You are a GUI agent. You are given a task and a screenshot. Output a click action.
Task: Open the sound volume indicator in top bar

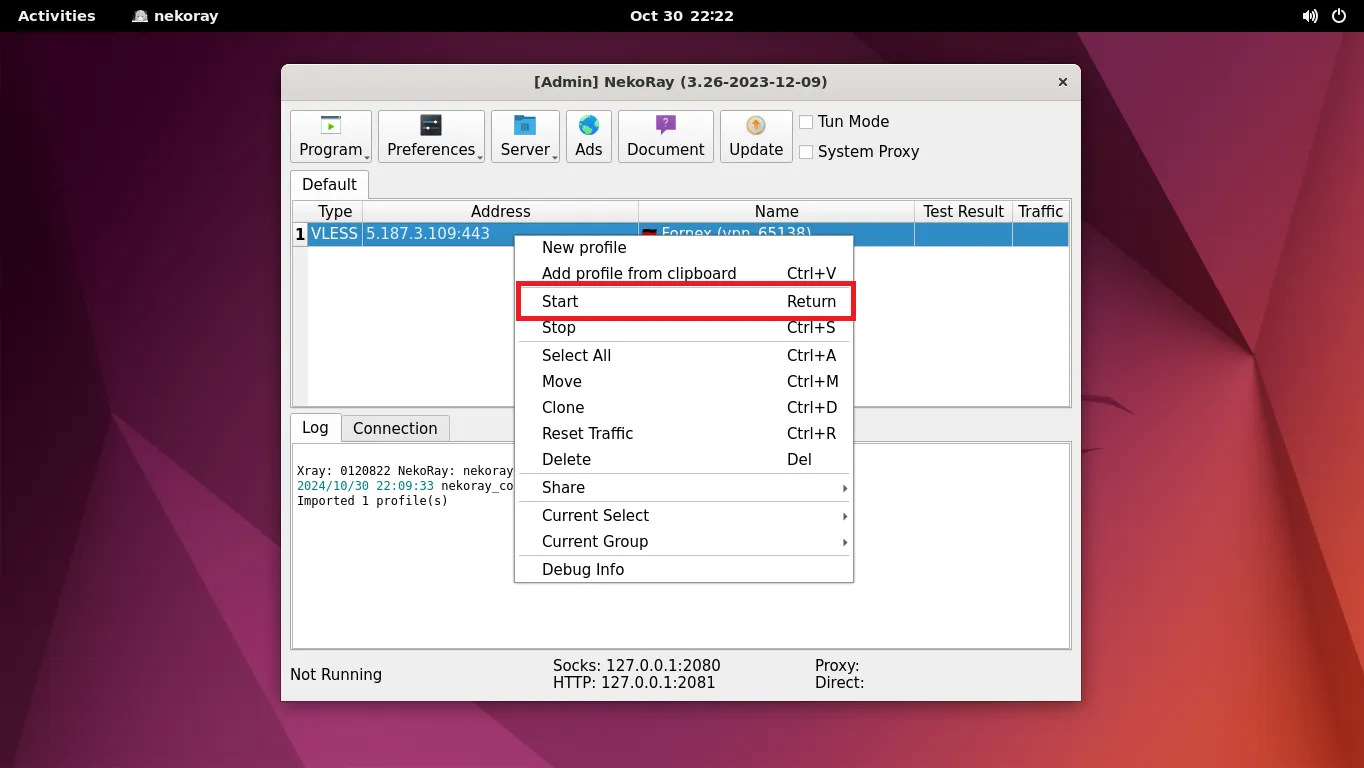tap(1310, 16)
